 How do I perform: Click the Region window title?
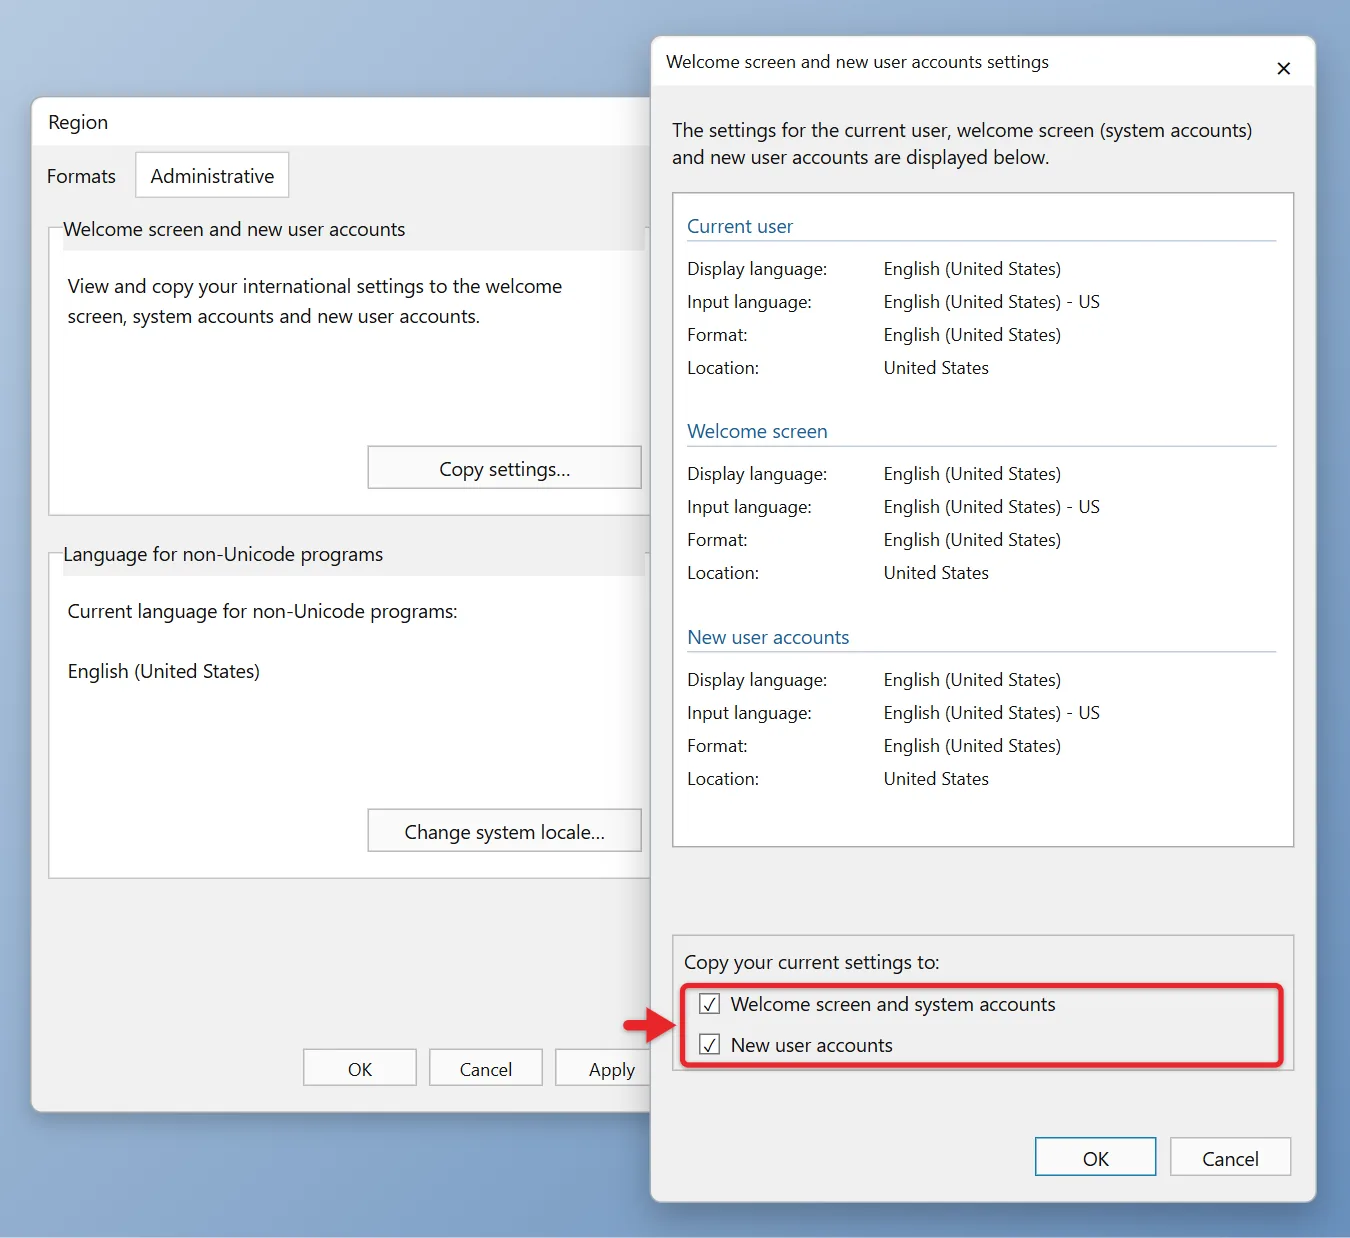click(78, 122)
